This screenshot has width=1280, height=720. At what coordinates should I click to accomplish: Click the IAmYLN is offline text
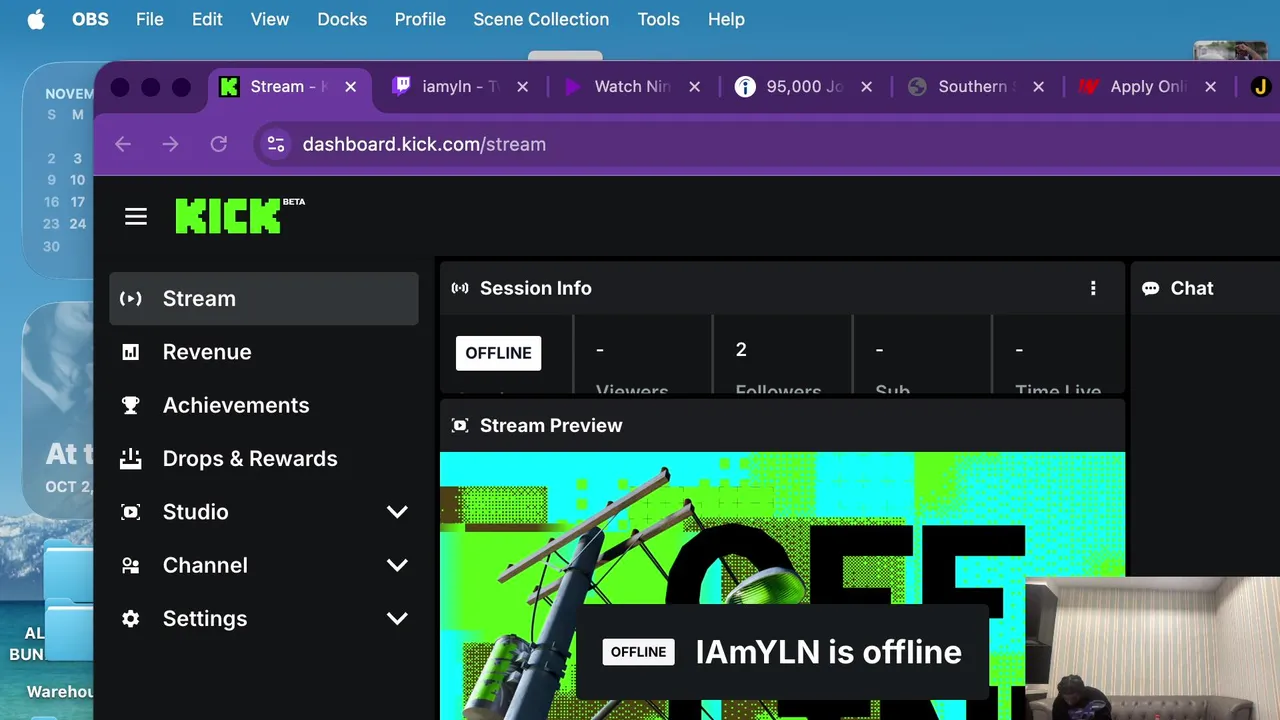pos(829,652)
